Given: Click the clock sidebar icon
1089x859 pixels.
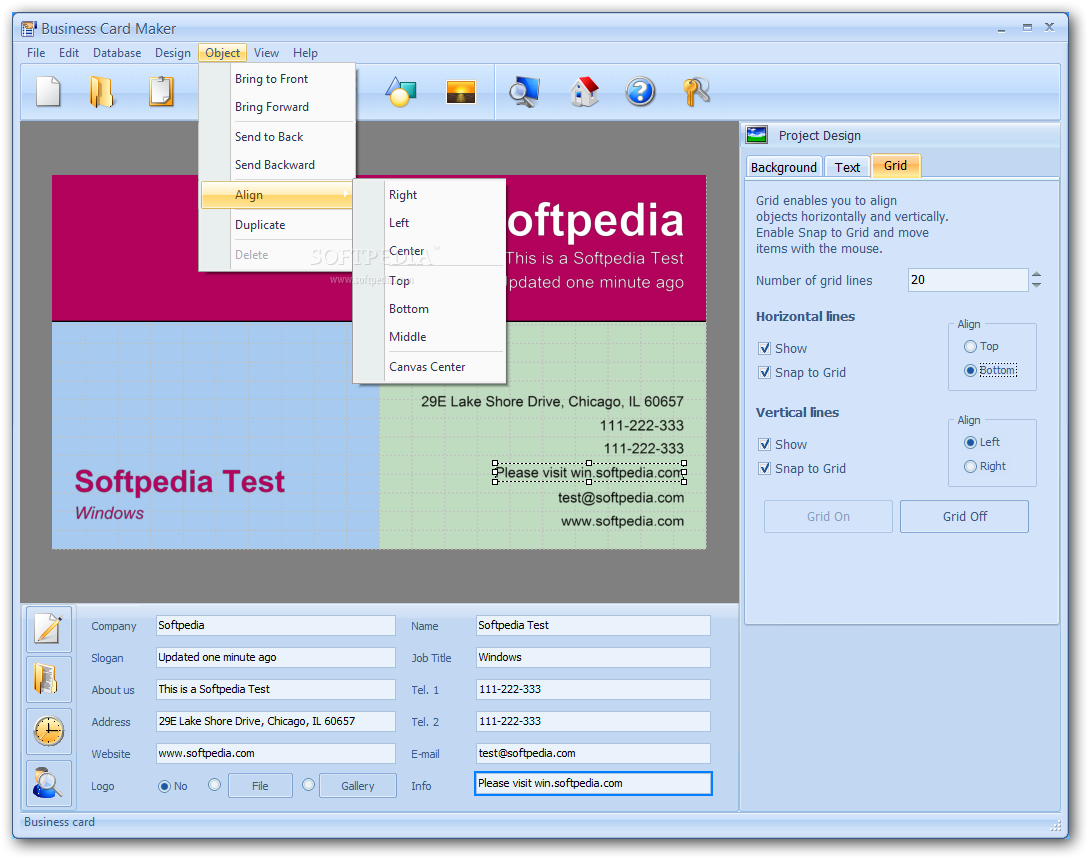Looking at the screenshot, I should click(x=49, y=731).
